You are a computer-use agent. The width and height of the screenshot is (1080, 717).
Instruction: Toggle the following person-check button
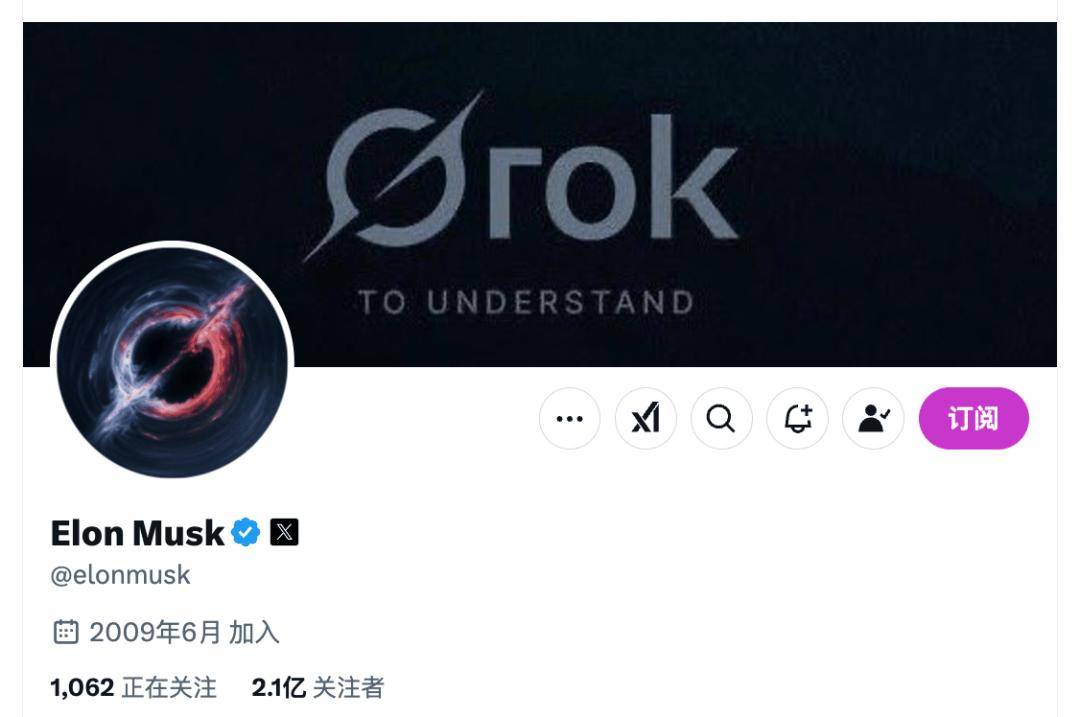873,418
